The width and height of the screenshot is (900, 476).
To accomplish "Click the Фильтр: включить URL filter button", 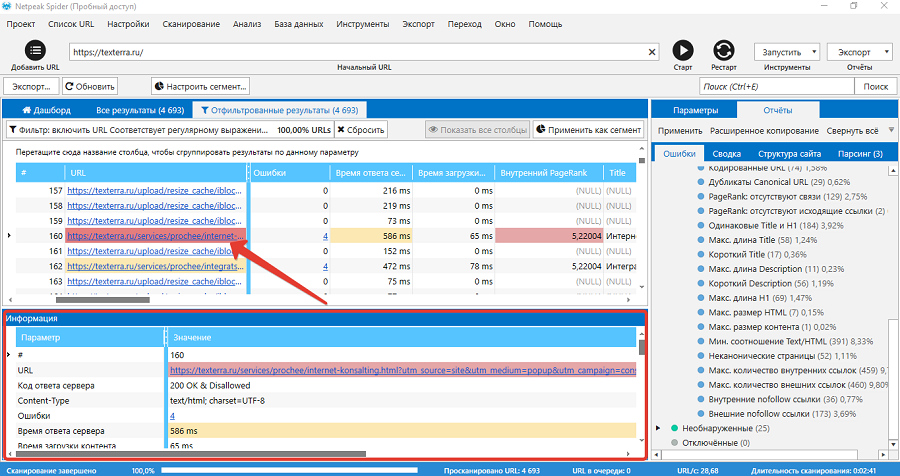I will (170, 130).
